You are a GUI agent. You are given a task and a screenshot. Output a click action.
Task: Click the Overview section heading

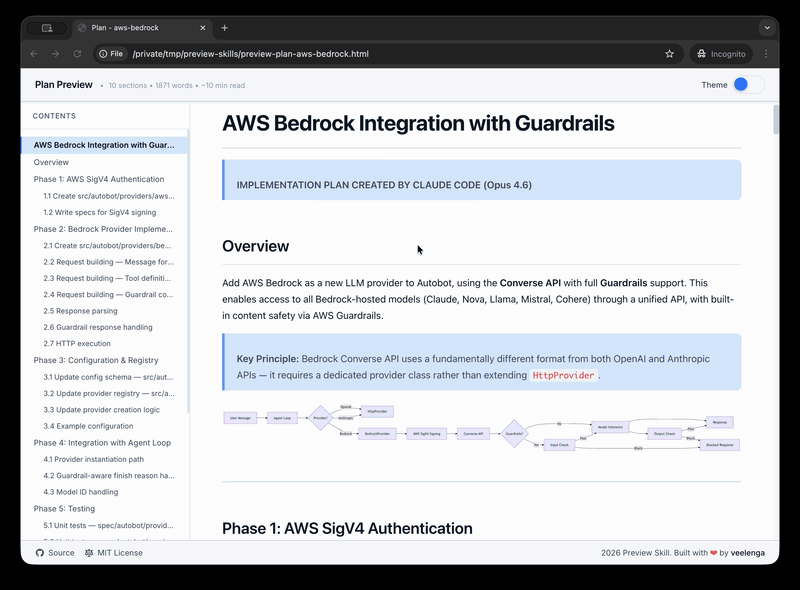point(256,246)
